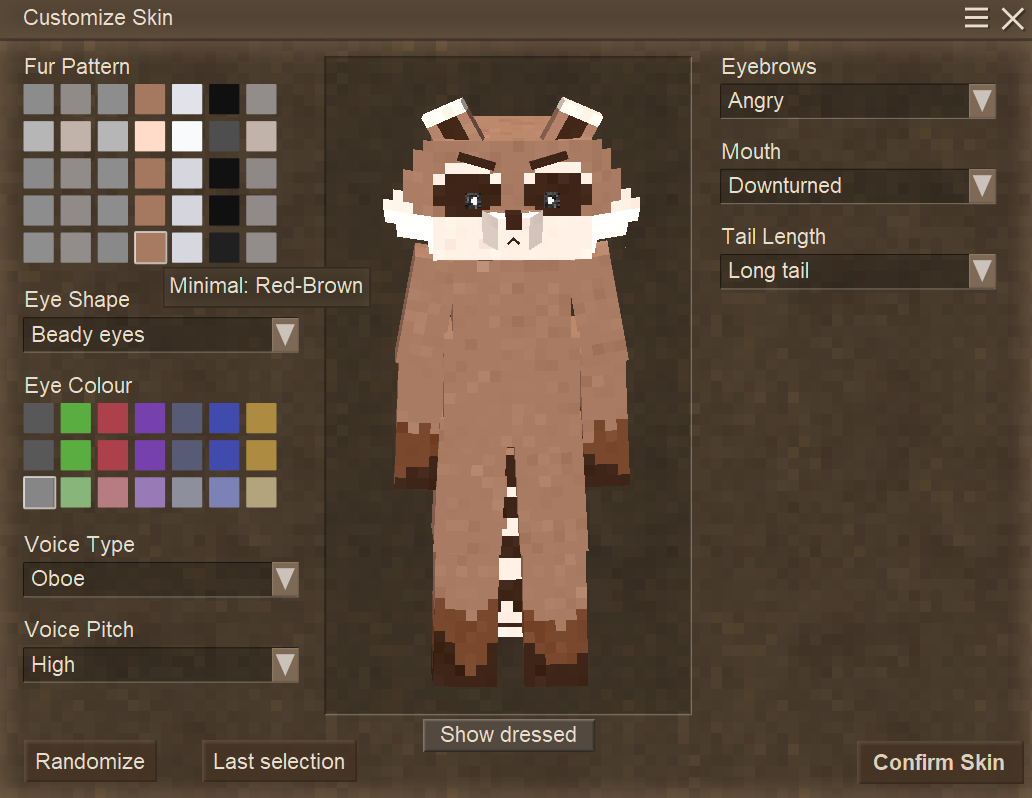
Task: Select the top-row red eye colour
Action: pos(113,418)
